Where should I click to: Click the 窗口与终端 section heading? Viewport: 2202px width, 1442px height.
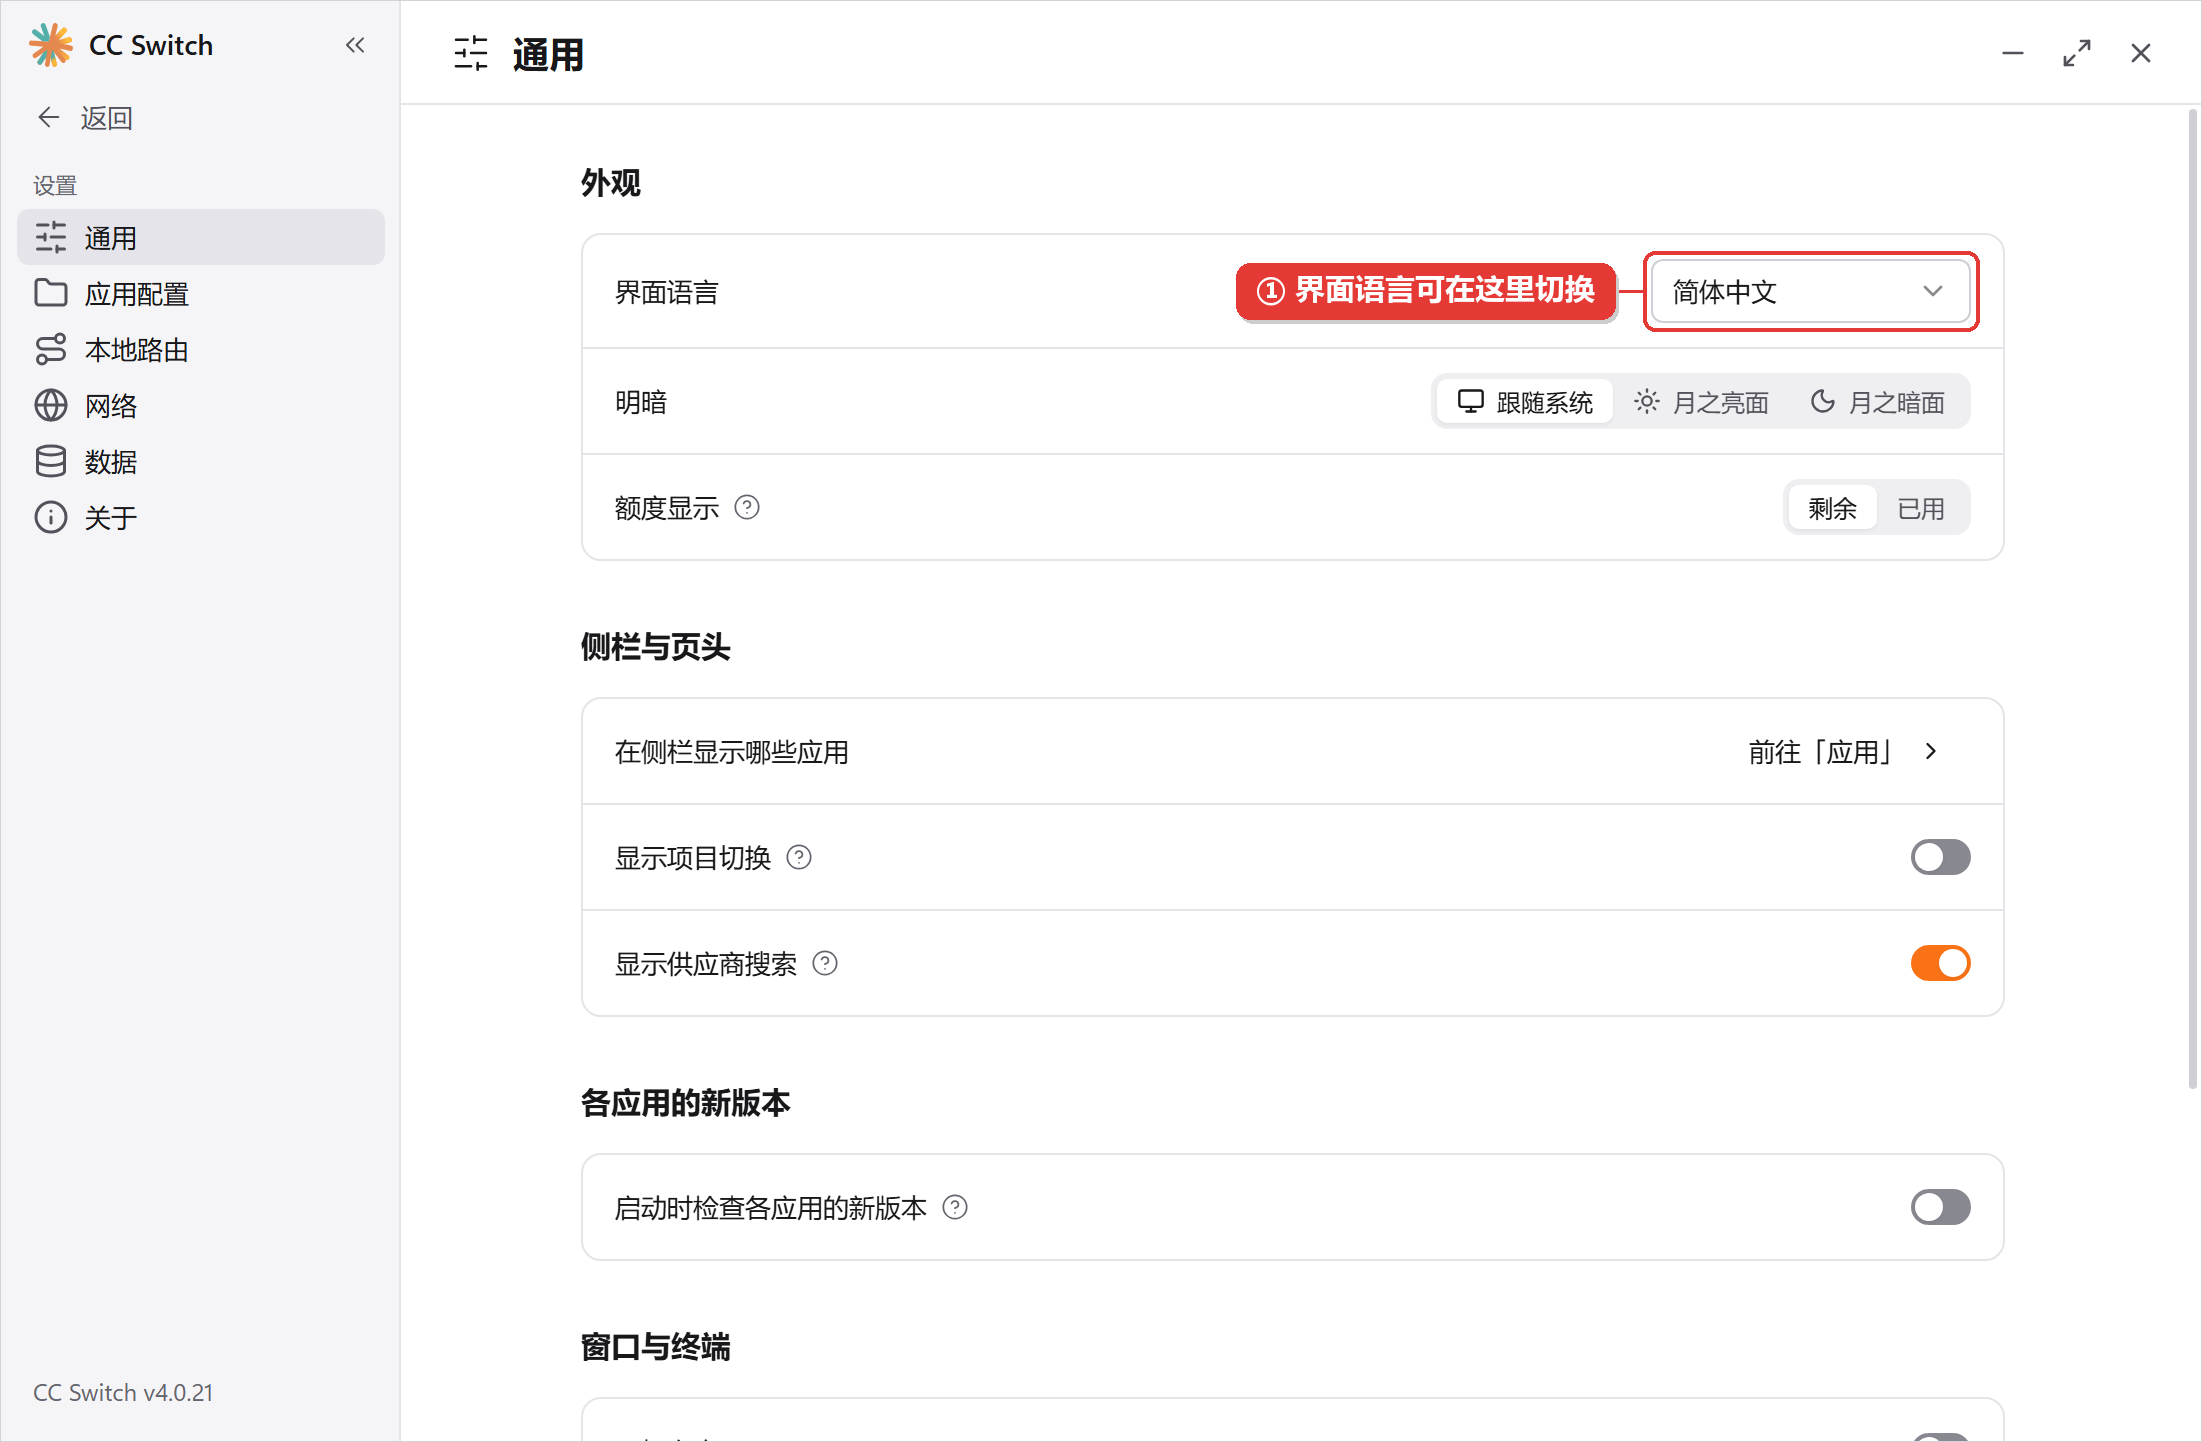(656, 1347)
